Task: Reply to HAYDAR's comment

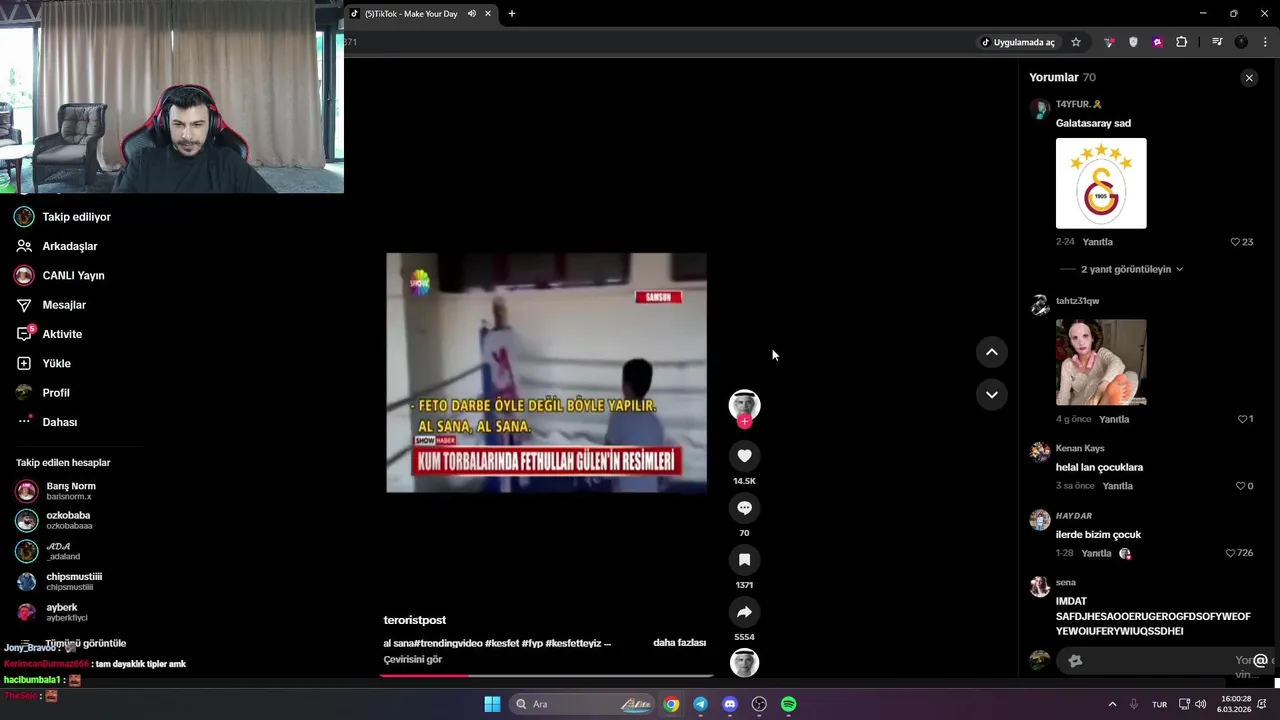Action: pyautogui.click(x=1096, y=553)
